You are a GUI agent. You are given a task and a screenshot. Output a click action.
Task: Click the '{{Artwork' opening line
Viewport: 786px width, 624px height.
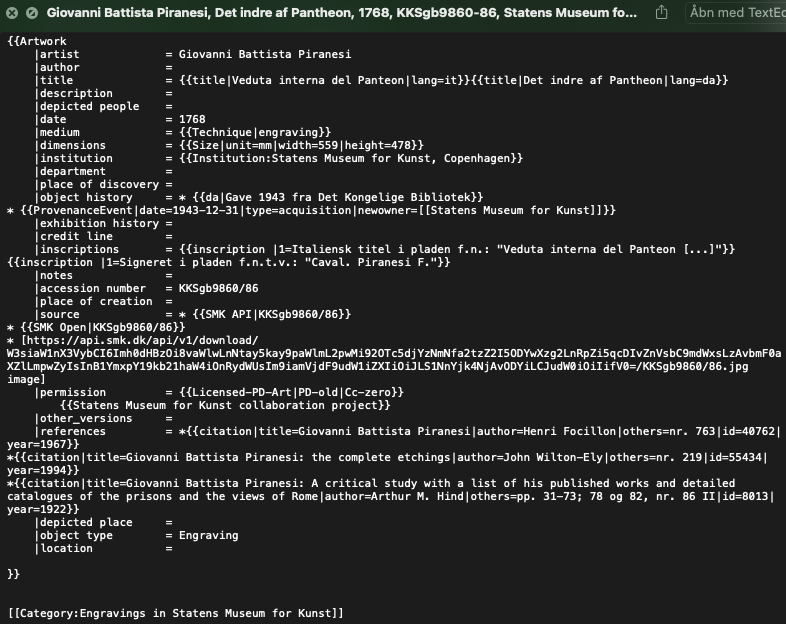tap(37, 41)
